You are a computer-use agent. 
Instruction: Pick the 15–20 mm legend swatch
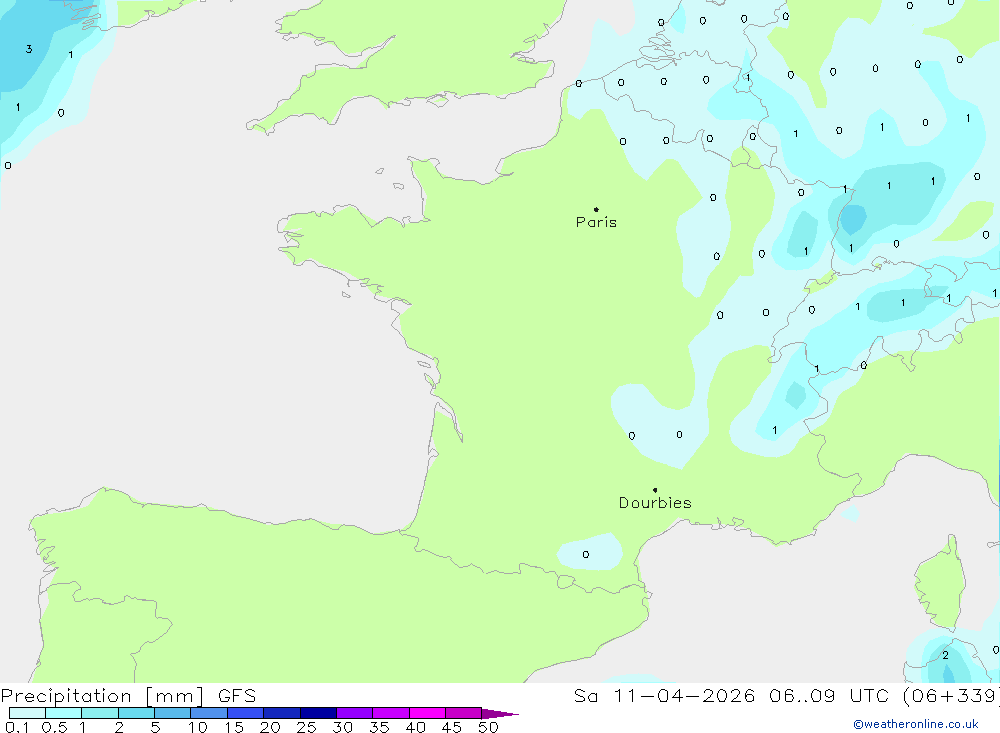pos(246,713)
